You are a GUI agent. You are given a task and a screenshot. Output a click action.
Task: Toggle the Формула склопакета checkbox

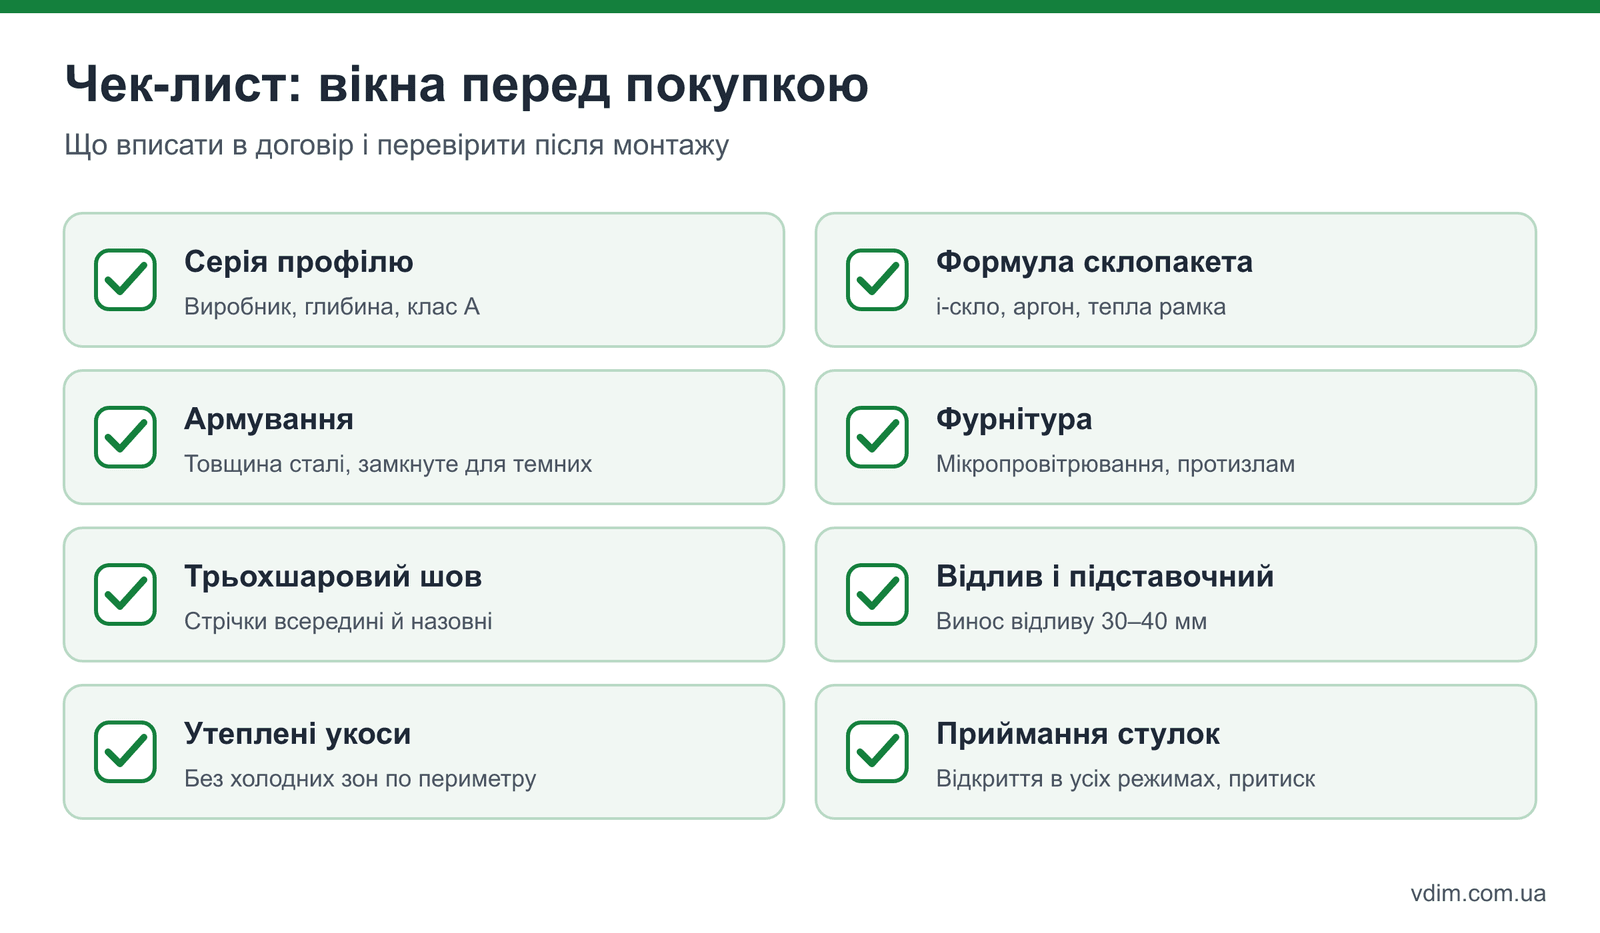coord(877,280)
